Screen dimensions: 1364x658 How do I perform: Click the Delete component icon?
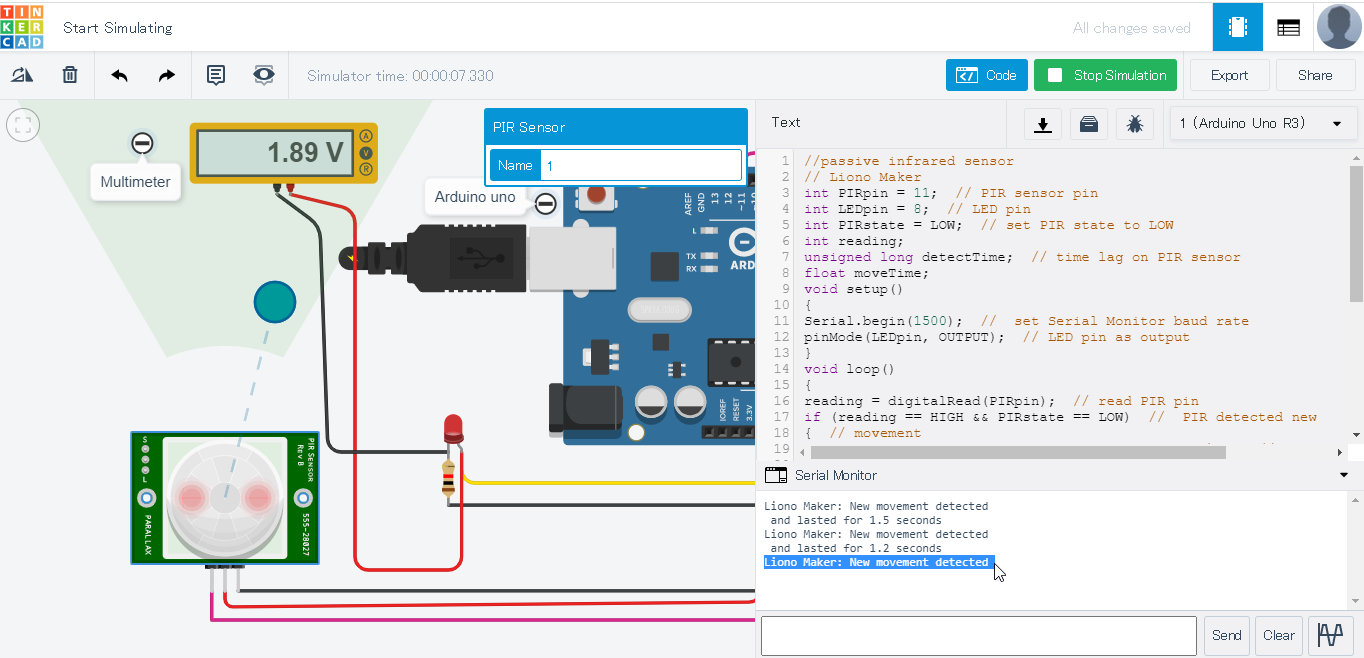[69, 74]
